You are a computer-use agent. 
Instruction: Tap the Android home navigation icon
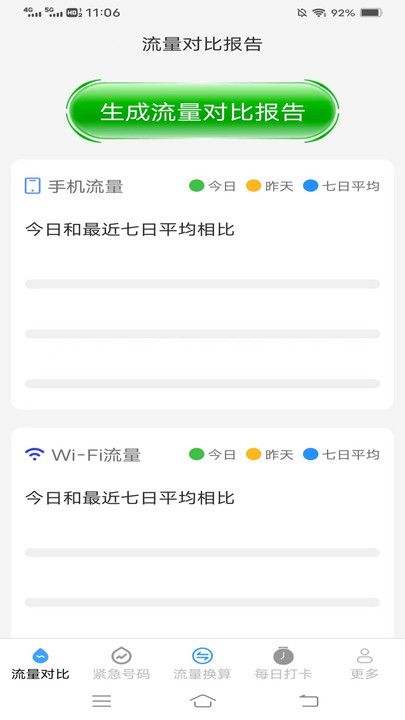202,701
